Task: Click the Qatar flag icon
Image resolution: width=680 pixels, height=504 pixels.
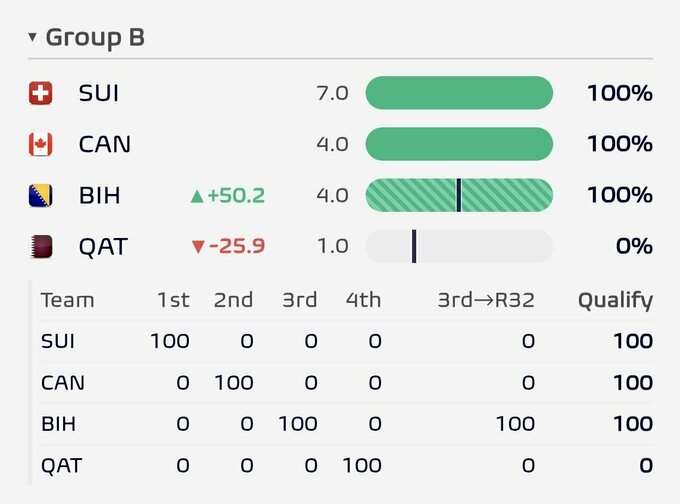Action: pos(41,246)
